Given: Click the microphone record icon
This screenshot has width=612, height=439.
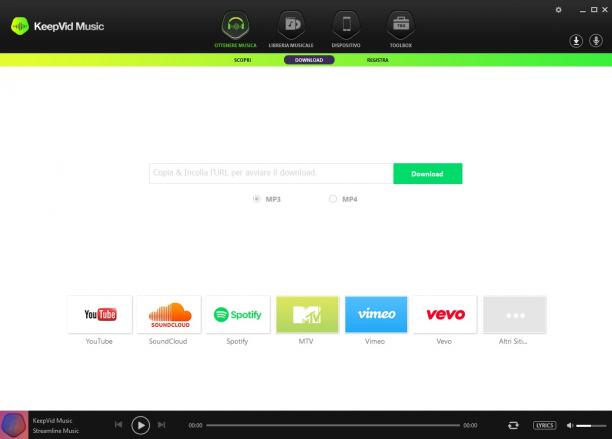Looking at the screenshot, I should tap(596, 41).
